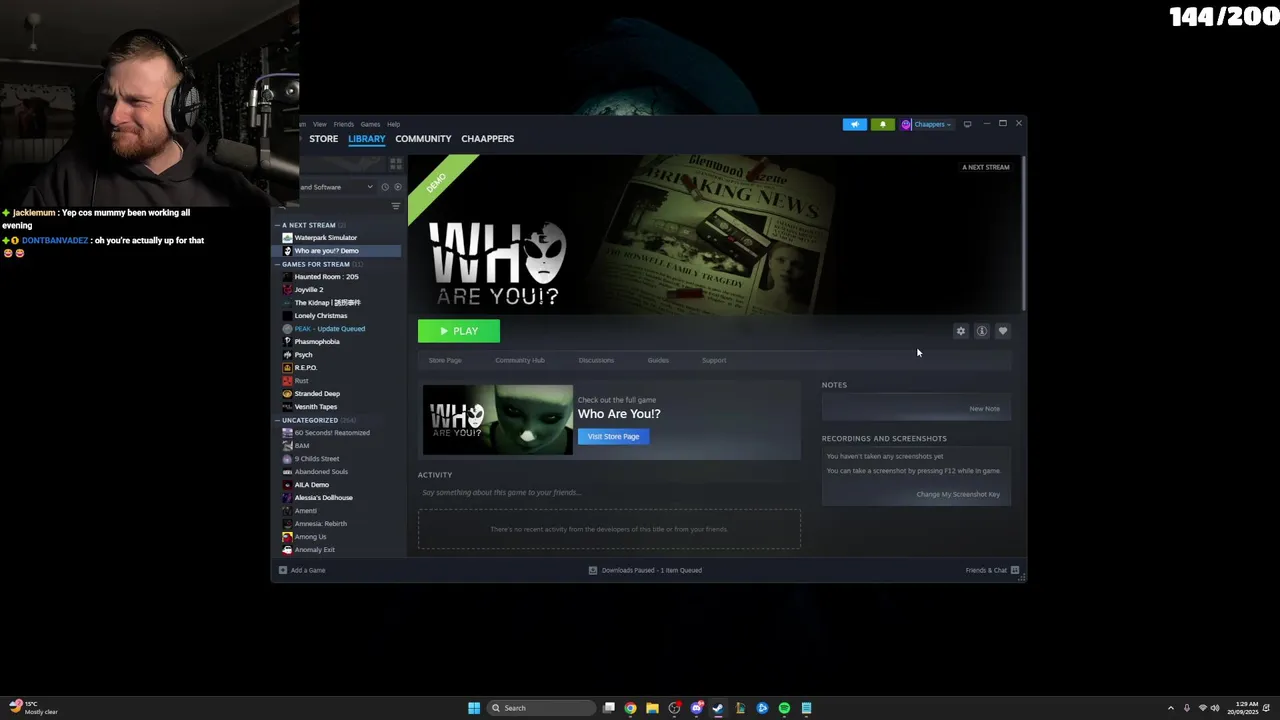This screenshot has height=720, width=1280.
Task: Open the Discussions link
Action: tap(596, 360)
